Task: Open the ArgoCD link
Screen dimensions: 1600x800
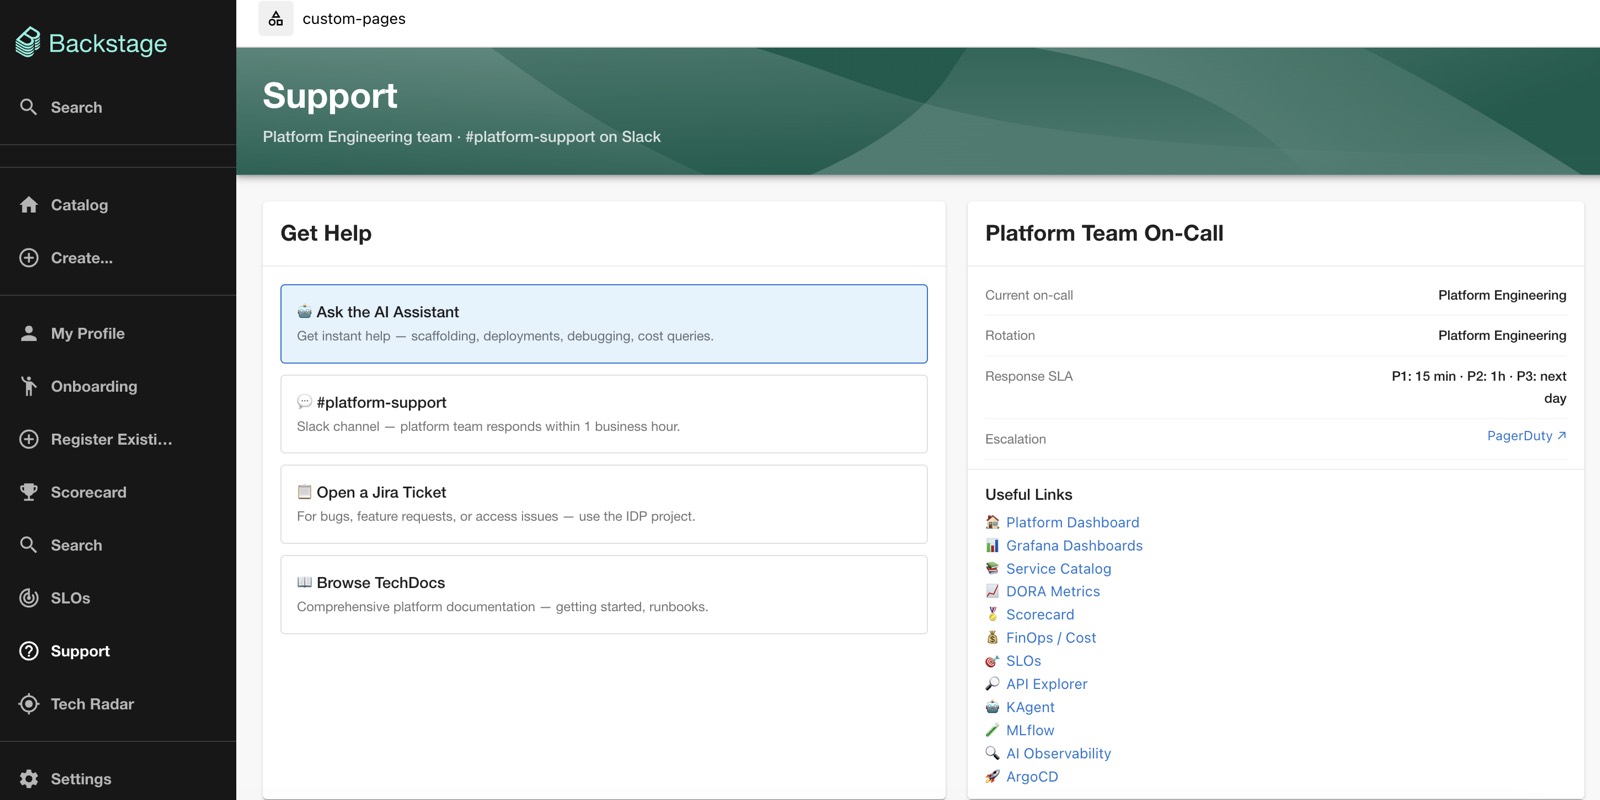Action: (x=1032, y=776)
